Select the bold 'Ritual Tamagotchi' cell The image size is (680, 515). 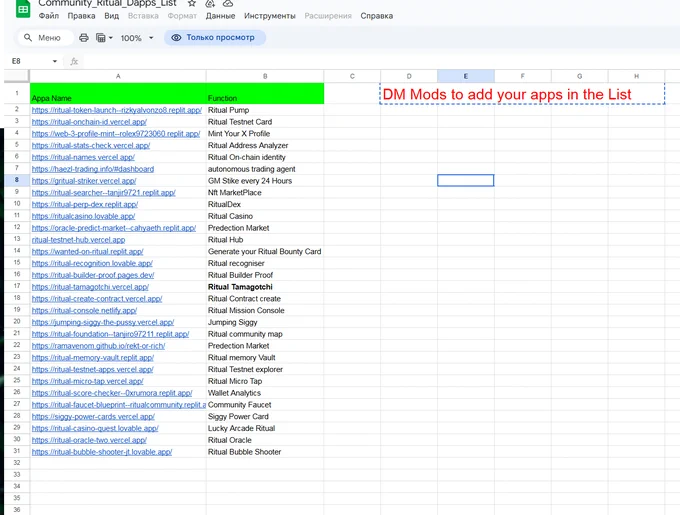click(x=265, y=287)
